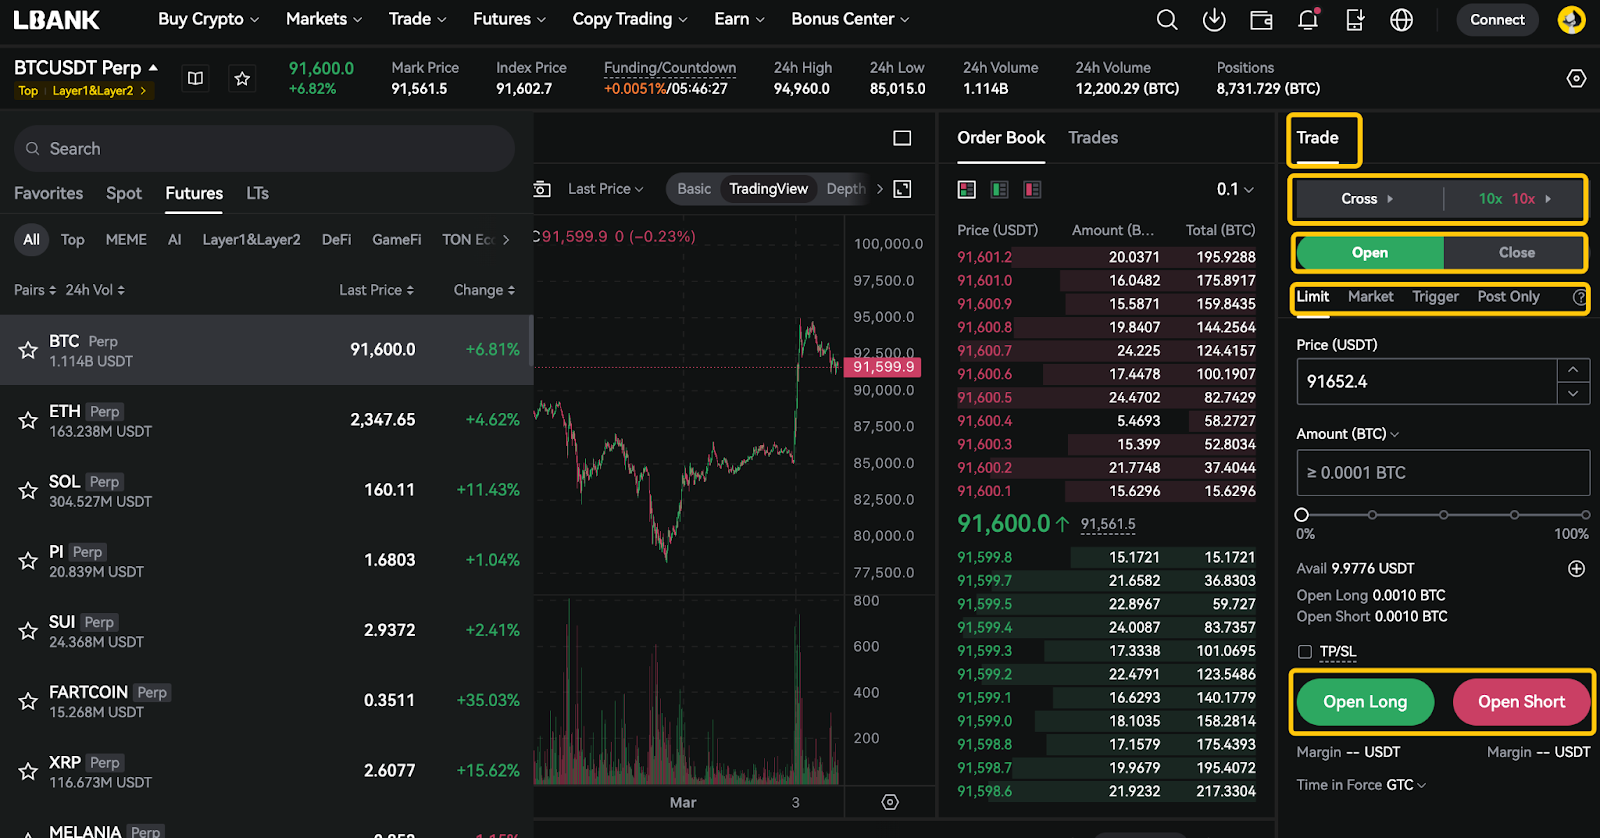1600x838 pixels.
Task: Click the Connect button
Action: click(1497, 20)
